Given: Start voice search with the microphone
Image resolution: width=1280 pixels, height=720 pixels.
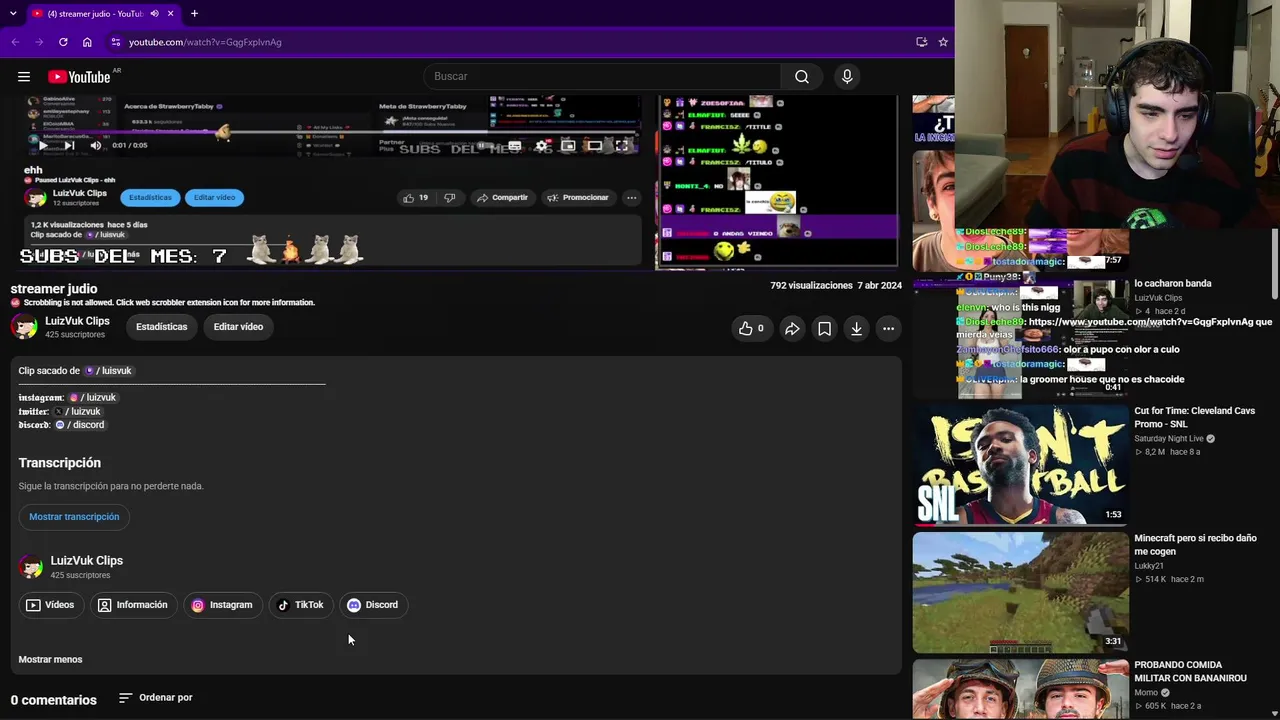Looking at the screenshot, I should click(847, 77).
